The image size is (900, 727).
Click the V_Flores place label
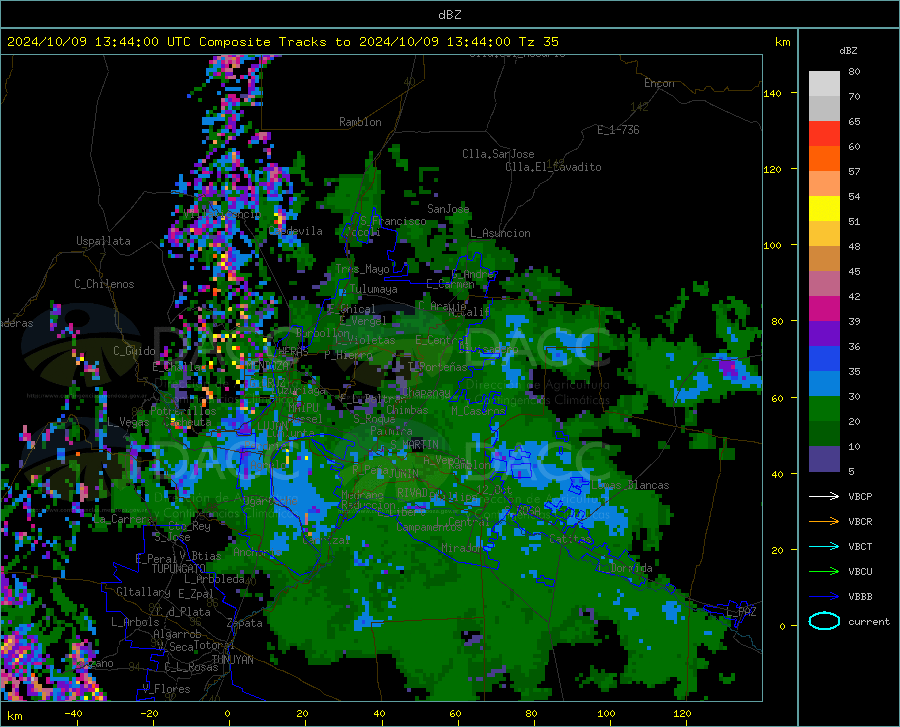(166, 689)
